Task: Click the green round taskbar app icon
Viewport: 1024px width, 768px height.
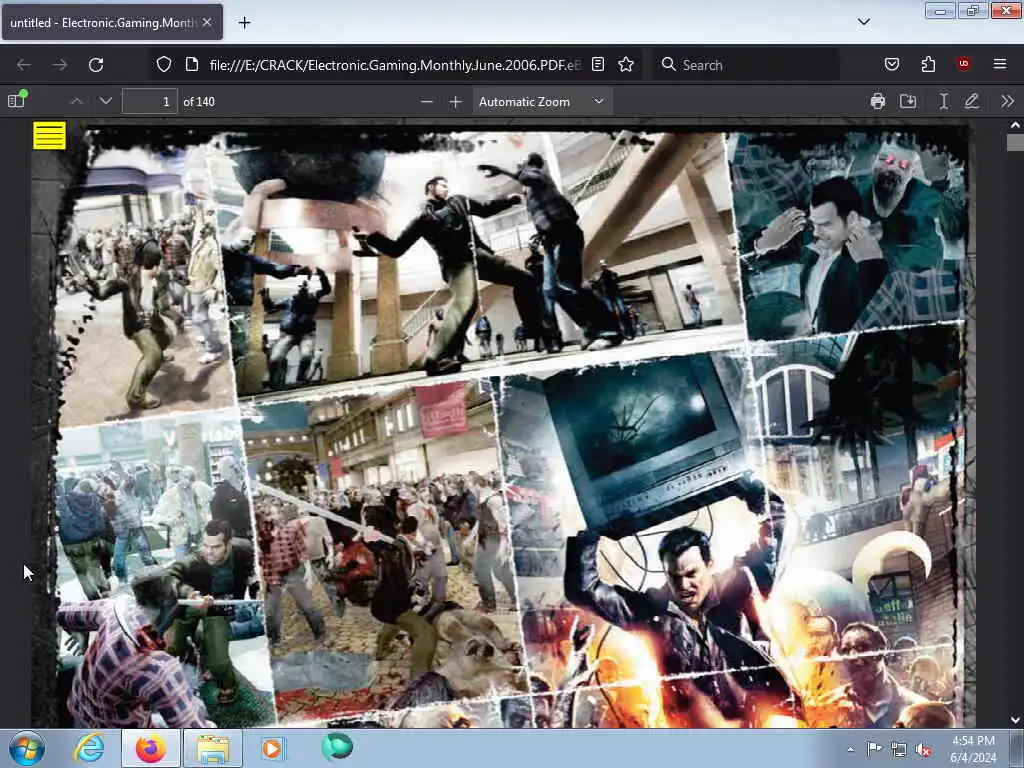Action: coord(337,747)
